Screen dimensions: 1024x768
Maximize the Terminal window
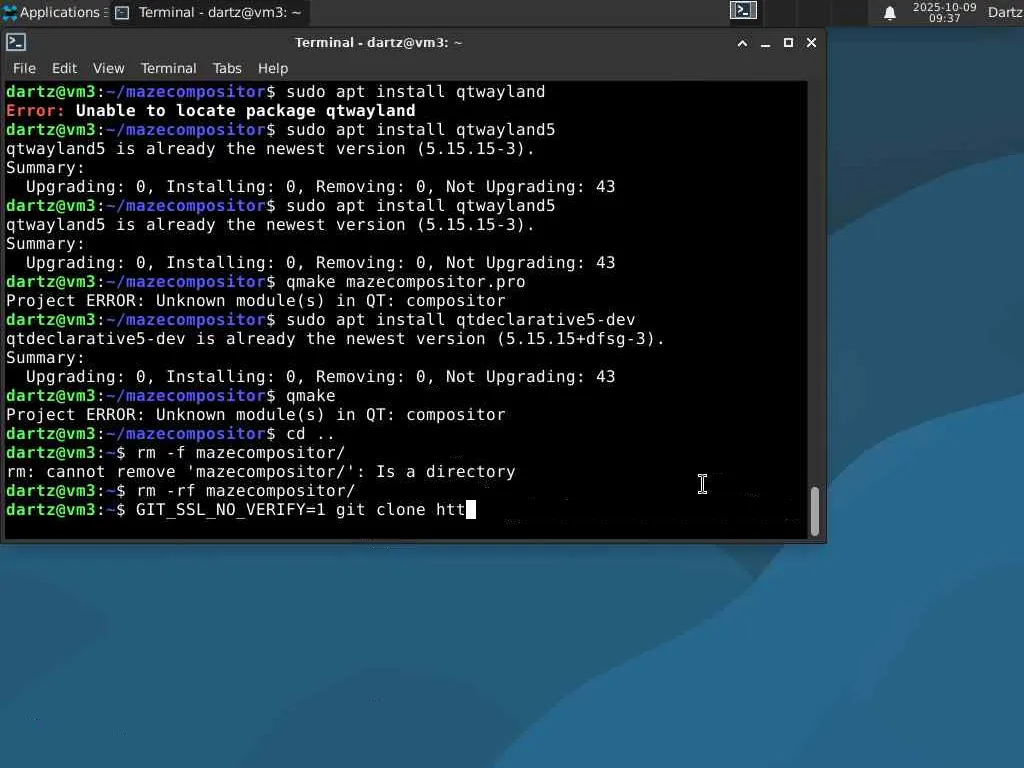coord(788,43)
